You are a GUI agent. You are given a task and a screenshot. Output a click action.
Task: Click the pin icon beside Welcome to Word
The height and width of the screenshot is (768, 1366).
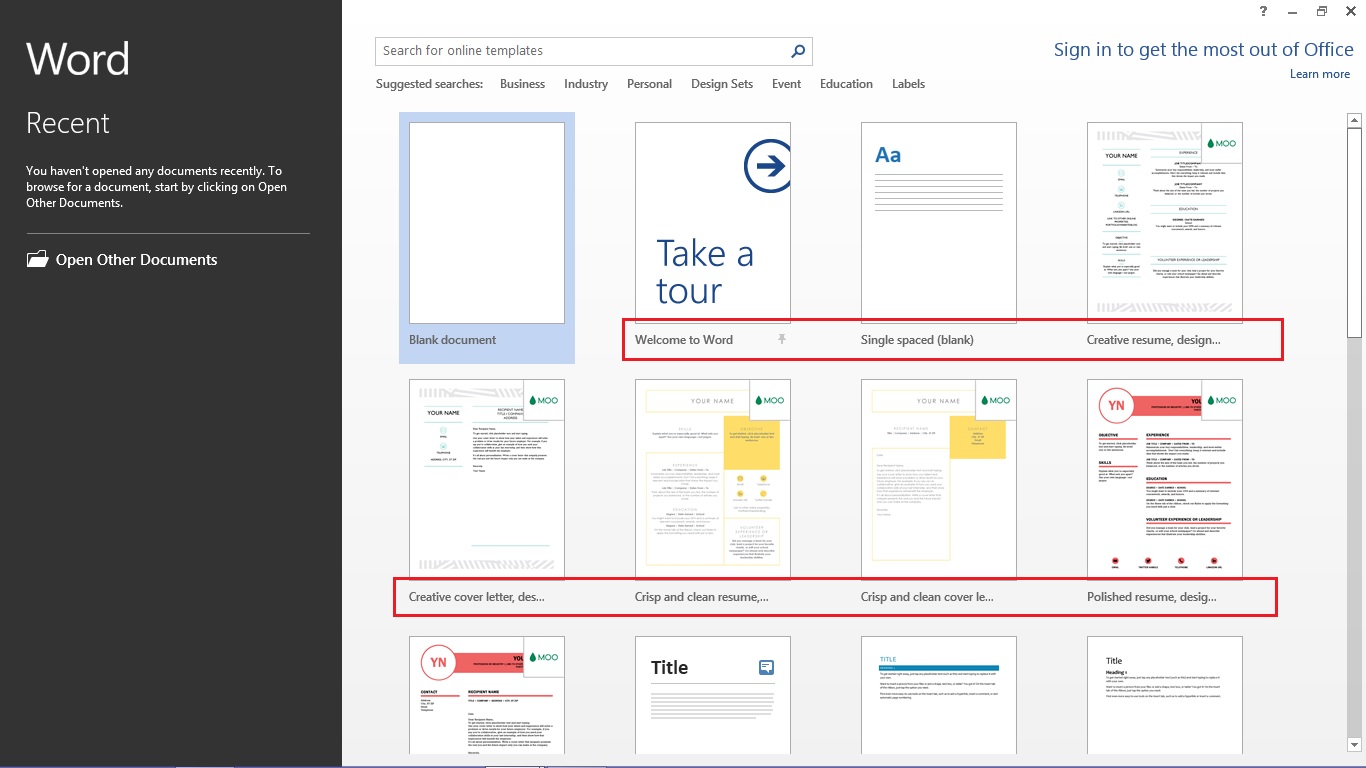click(782, 340)
